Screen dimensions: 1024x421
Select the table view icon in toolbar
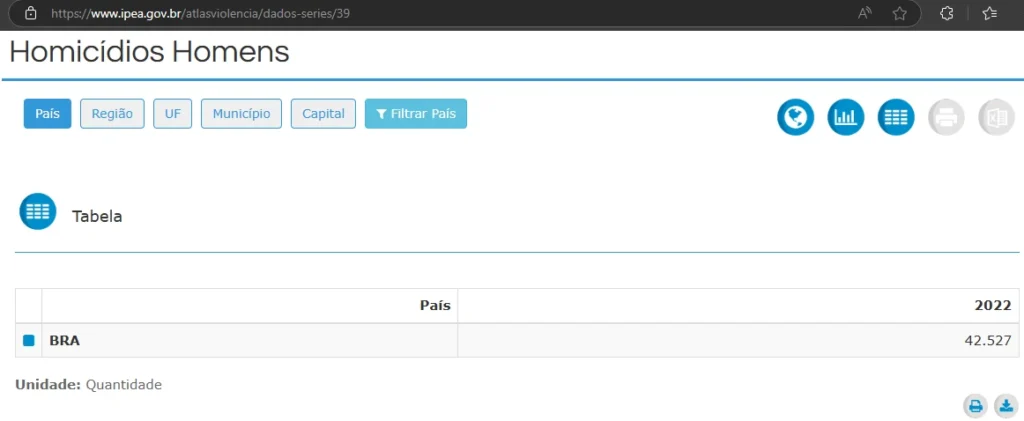tap(895, 118)
